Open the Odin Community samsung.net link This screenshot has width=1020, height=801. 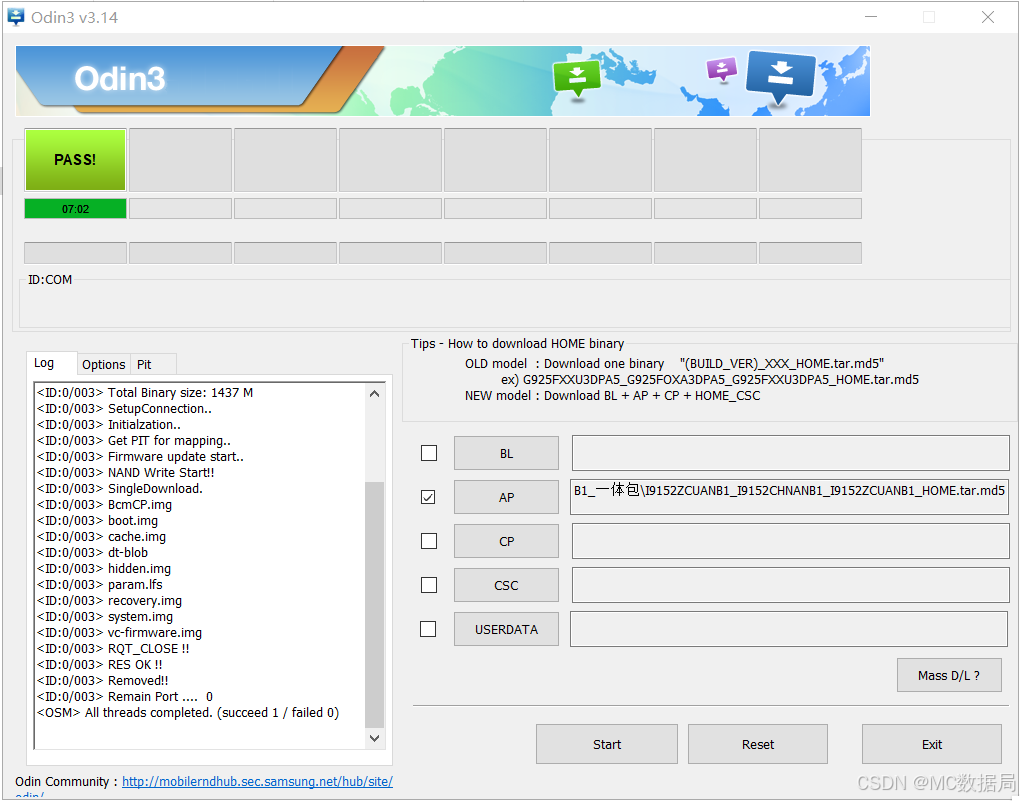click(257, 781)
